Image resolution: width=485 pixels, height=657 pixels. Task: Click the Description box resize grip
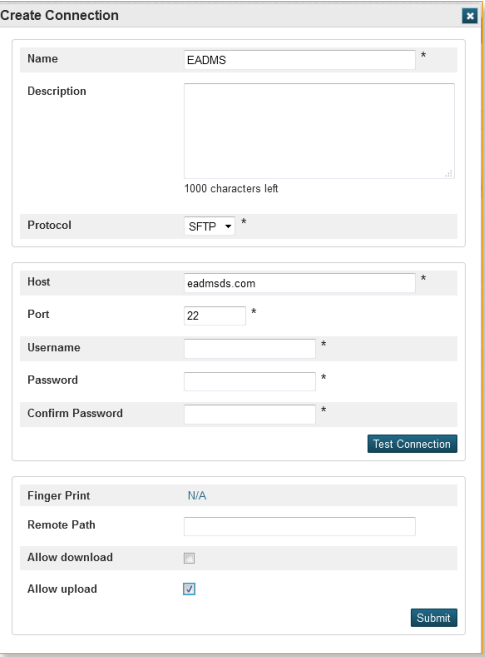pyautogui.click(x=449, y=173)
